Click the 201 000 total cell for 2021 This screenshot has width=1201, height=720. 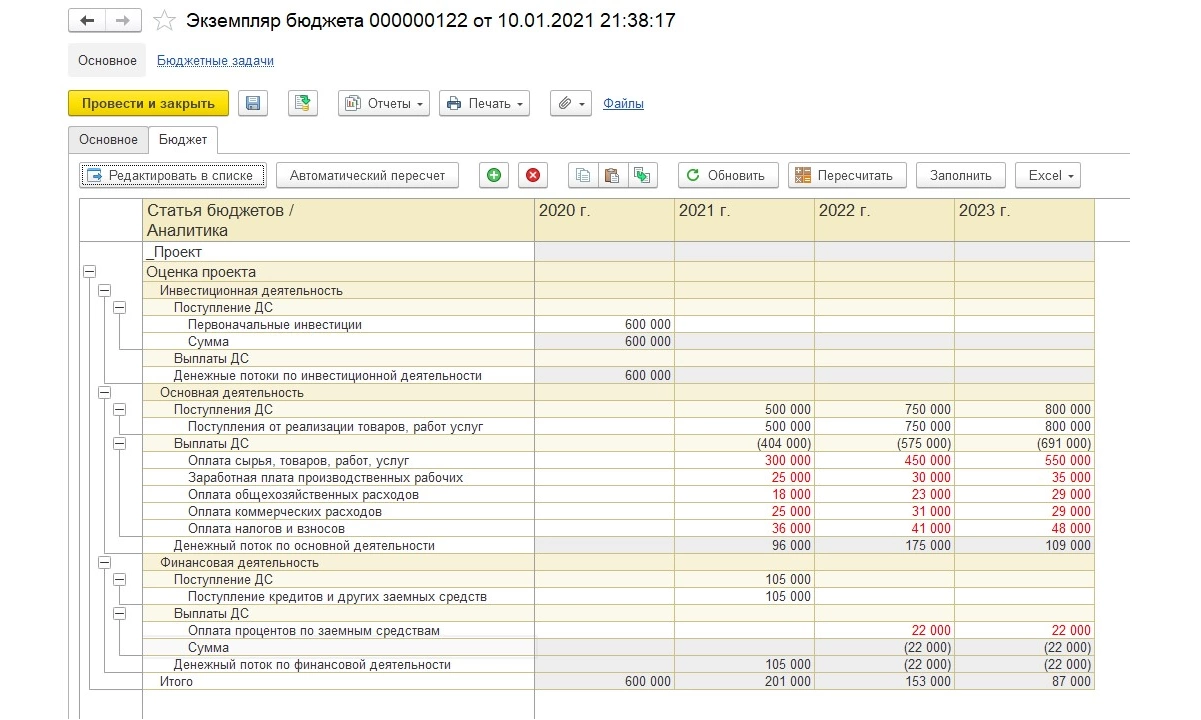point(745,681)
